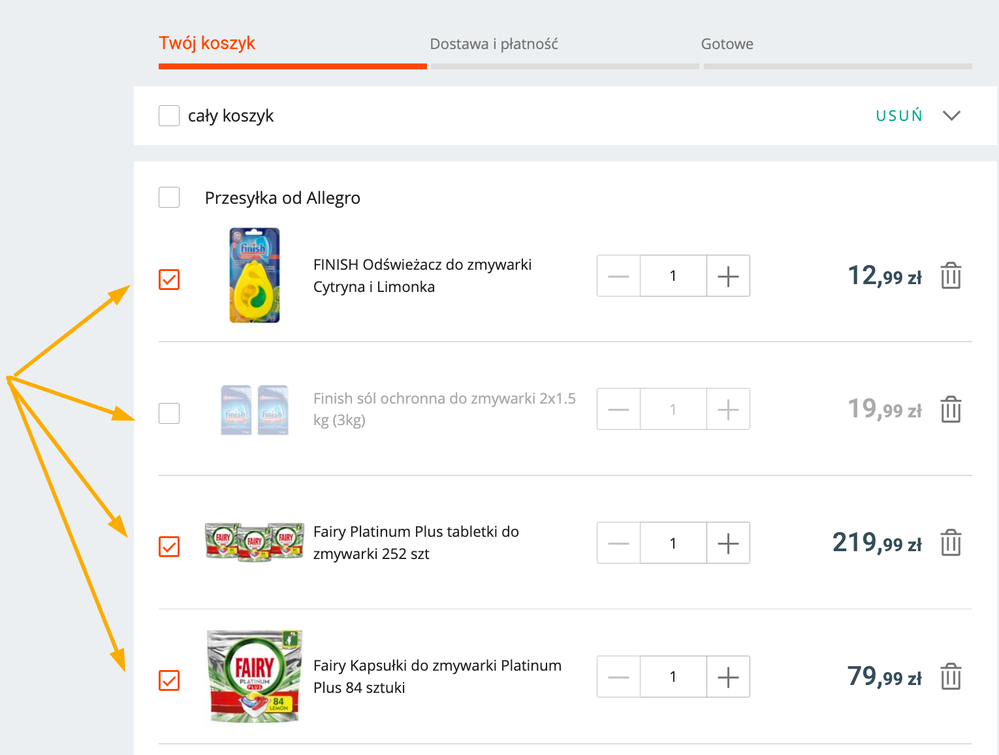Click the Przesyłka od Allegro label

pos(282,198)
